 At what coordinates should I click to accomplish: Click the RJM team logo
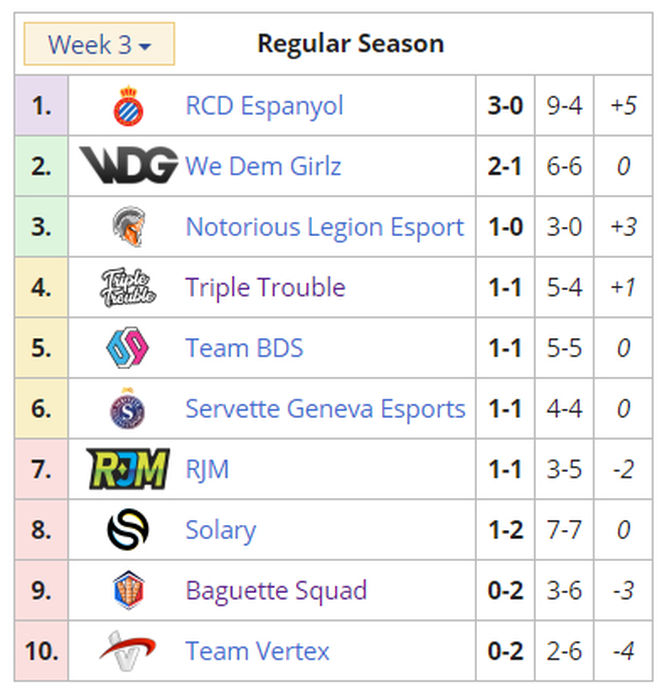pos(128,469)
